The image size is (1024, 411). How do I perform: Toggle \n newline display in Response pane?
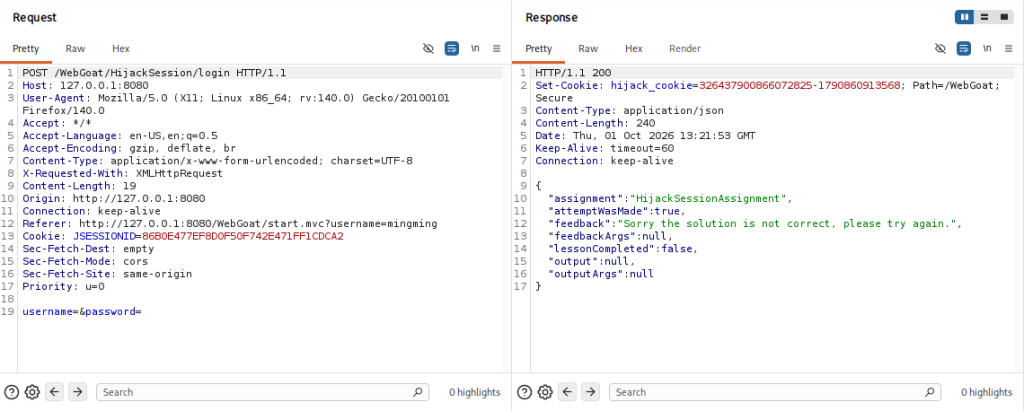(987, 48)
